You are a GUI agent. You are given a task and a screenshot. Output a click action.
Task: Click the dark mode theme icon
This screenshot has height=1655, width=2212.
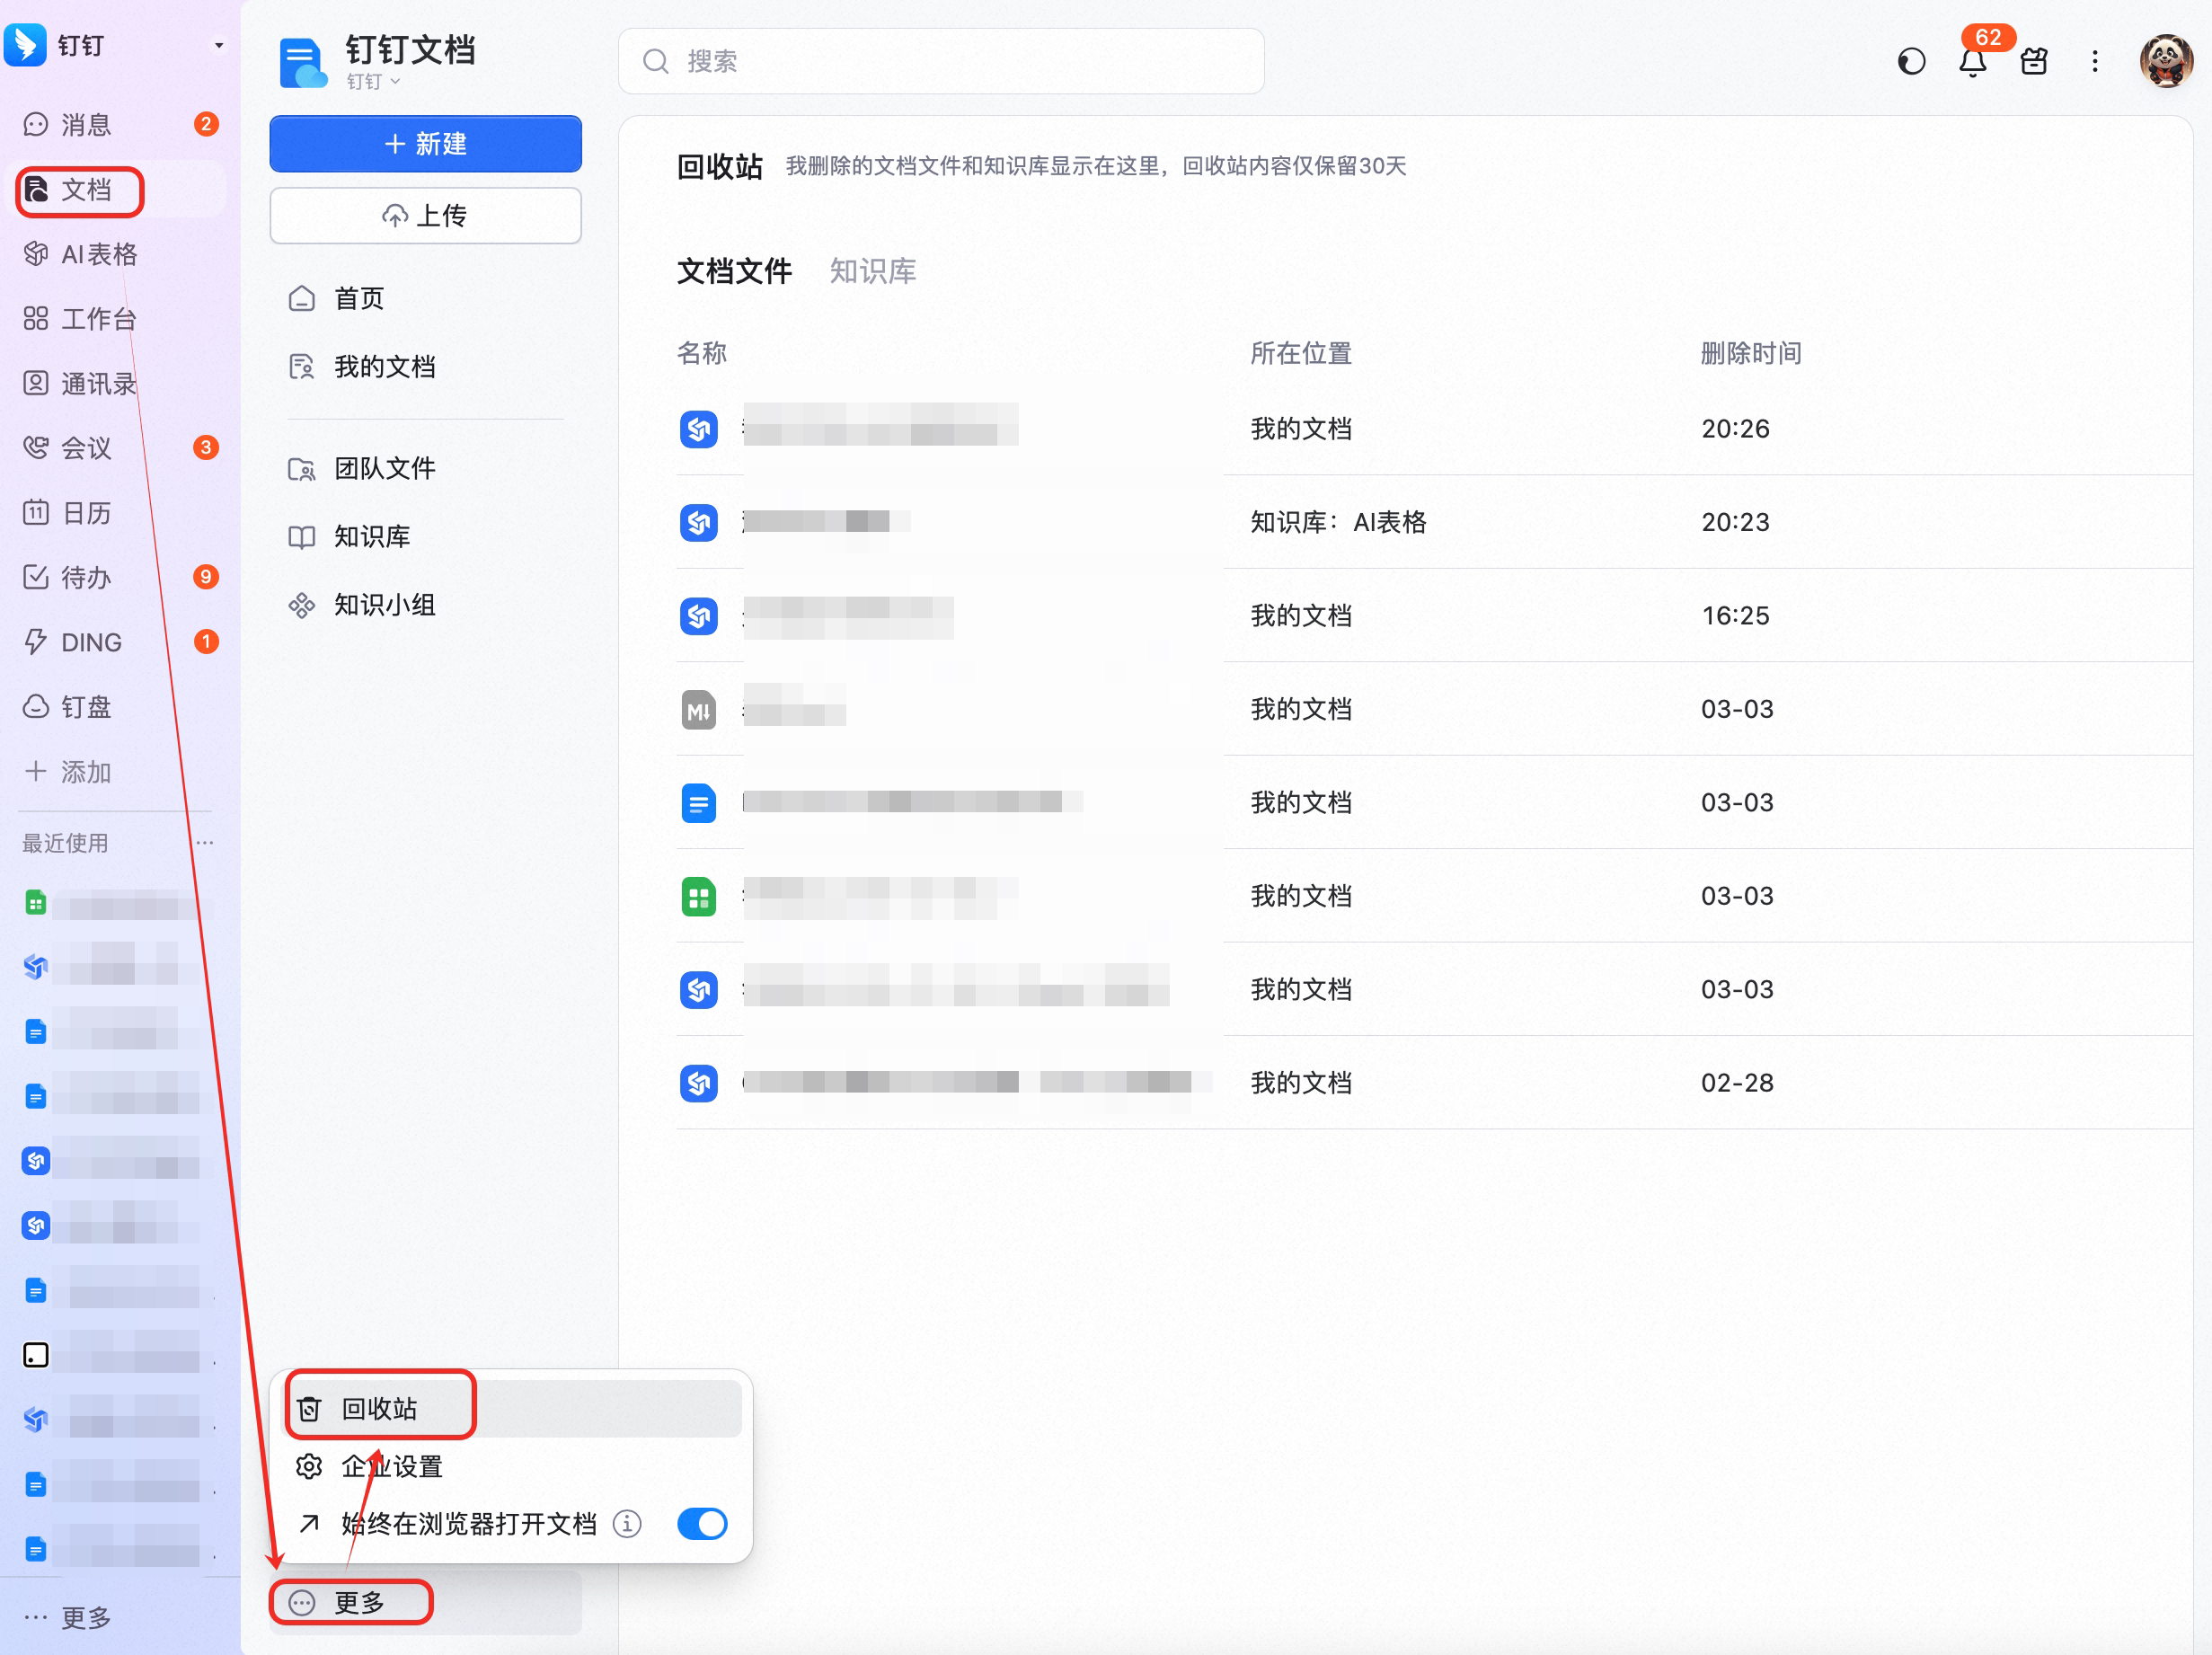tap(1911, 62)
